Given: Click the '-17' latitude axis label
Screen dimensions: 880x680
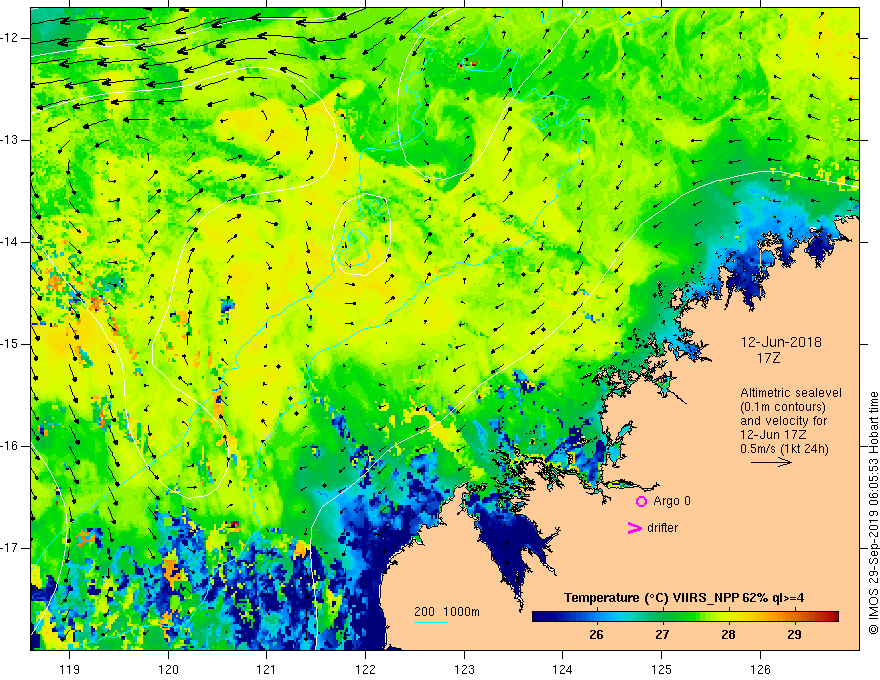Looking at the screenshot, I should click(11, 548).
